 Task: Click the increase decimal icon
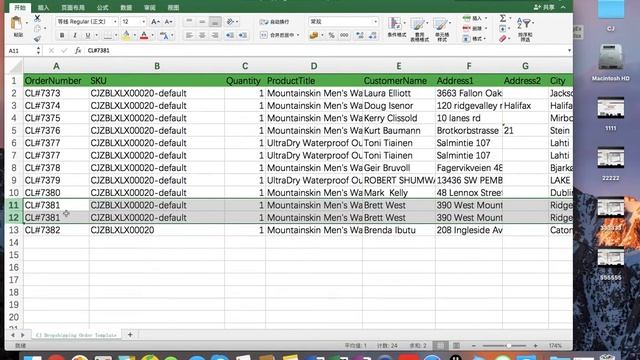tap(360, 36)
